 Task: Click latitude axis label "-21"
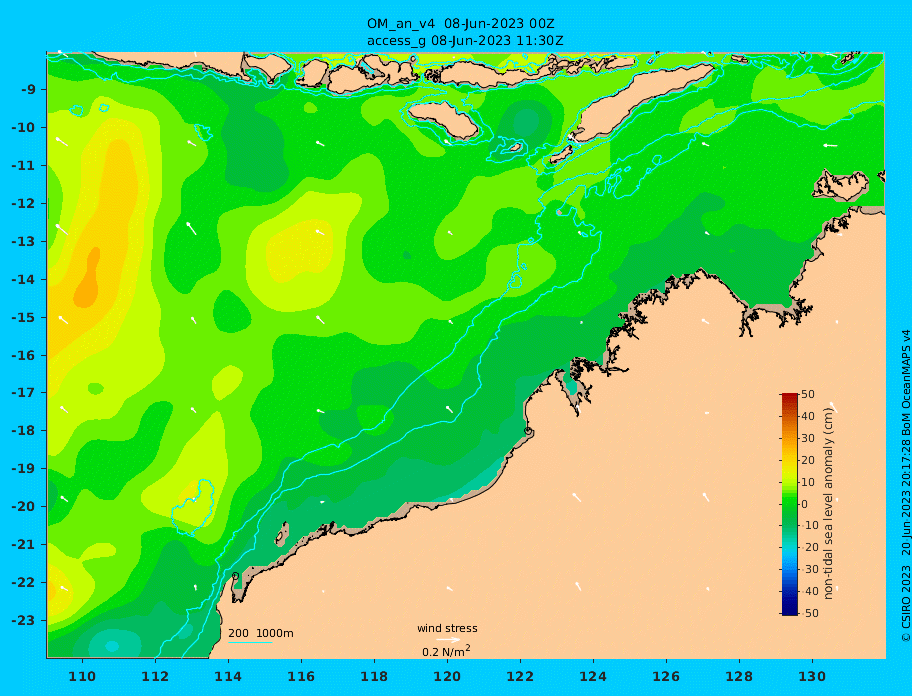tap(25, 545)
